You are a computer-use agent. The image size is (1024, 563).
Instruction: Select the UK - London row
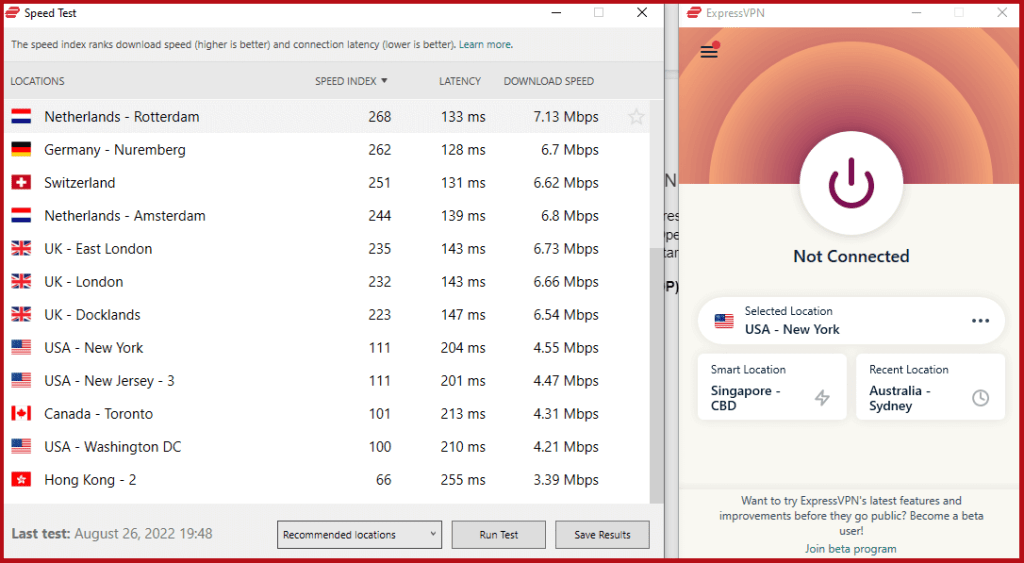pos(327,282)
